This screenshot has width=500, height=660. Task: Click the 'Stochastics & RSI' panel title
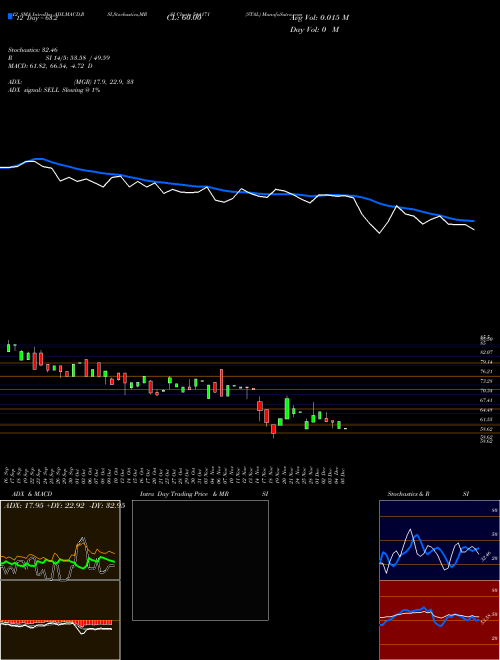428,494
